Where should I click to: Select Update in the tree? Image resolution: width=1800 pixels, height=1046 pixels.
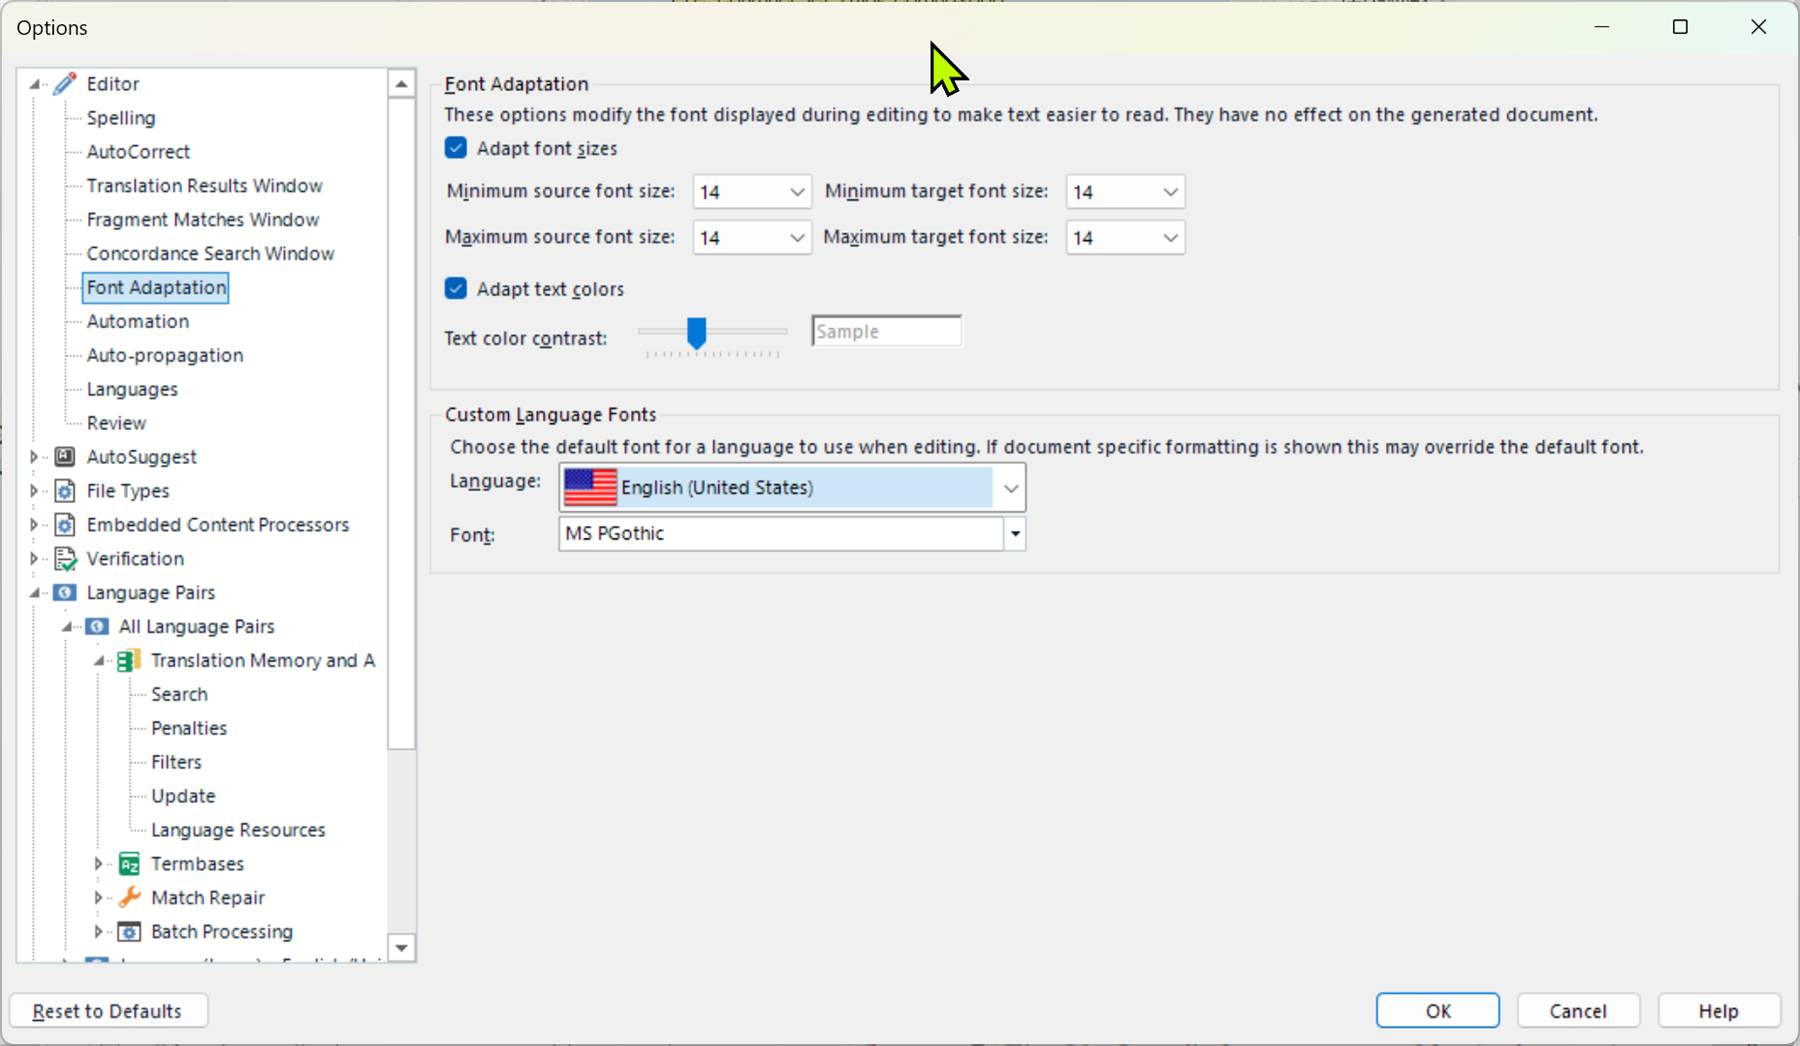[183, 797]
